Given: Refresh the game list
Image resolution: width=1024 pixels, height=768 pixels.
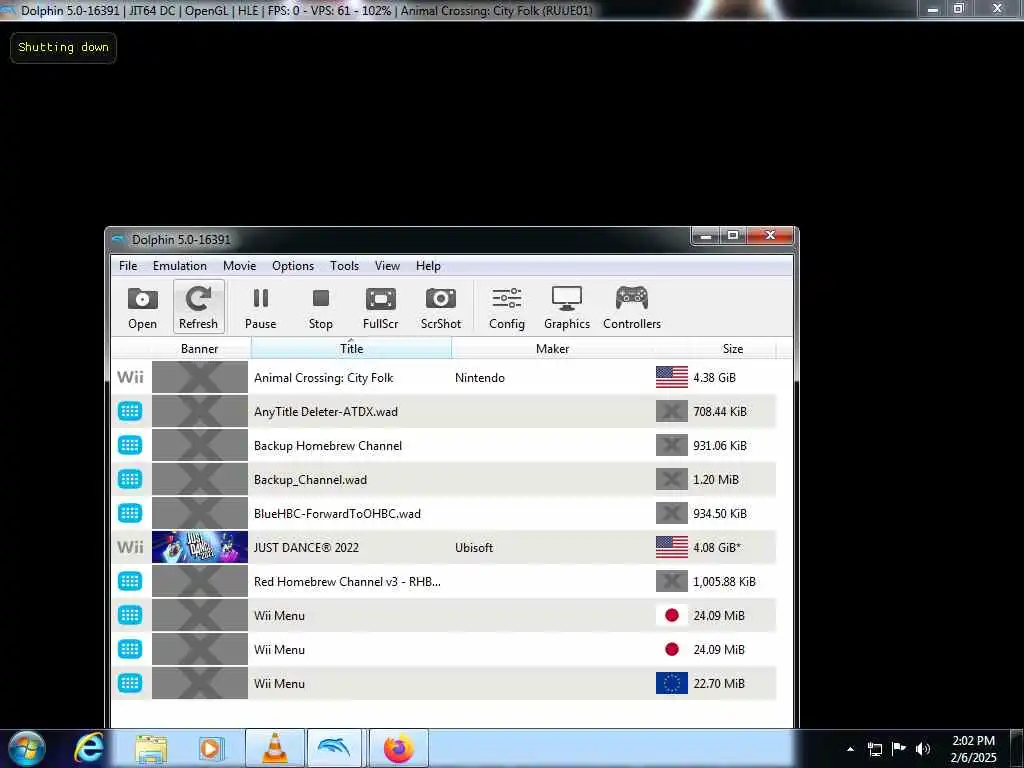Looking at the screenshot, I should pyautogui.click(x=199, y=307).
